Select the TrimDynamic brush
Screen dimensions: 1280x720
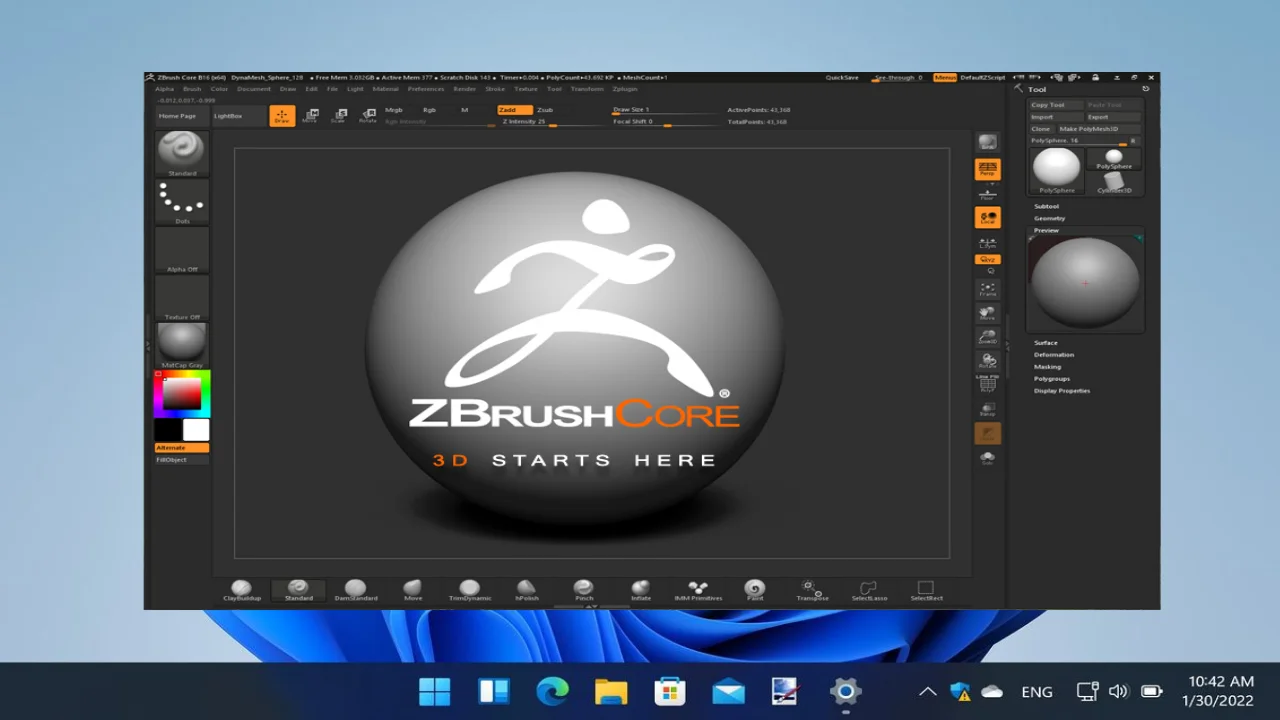(470, 590)
